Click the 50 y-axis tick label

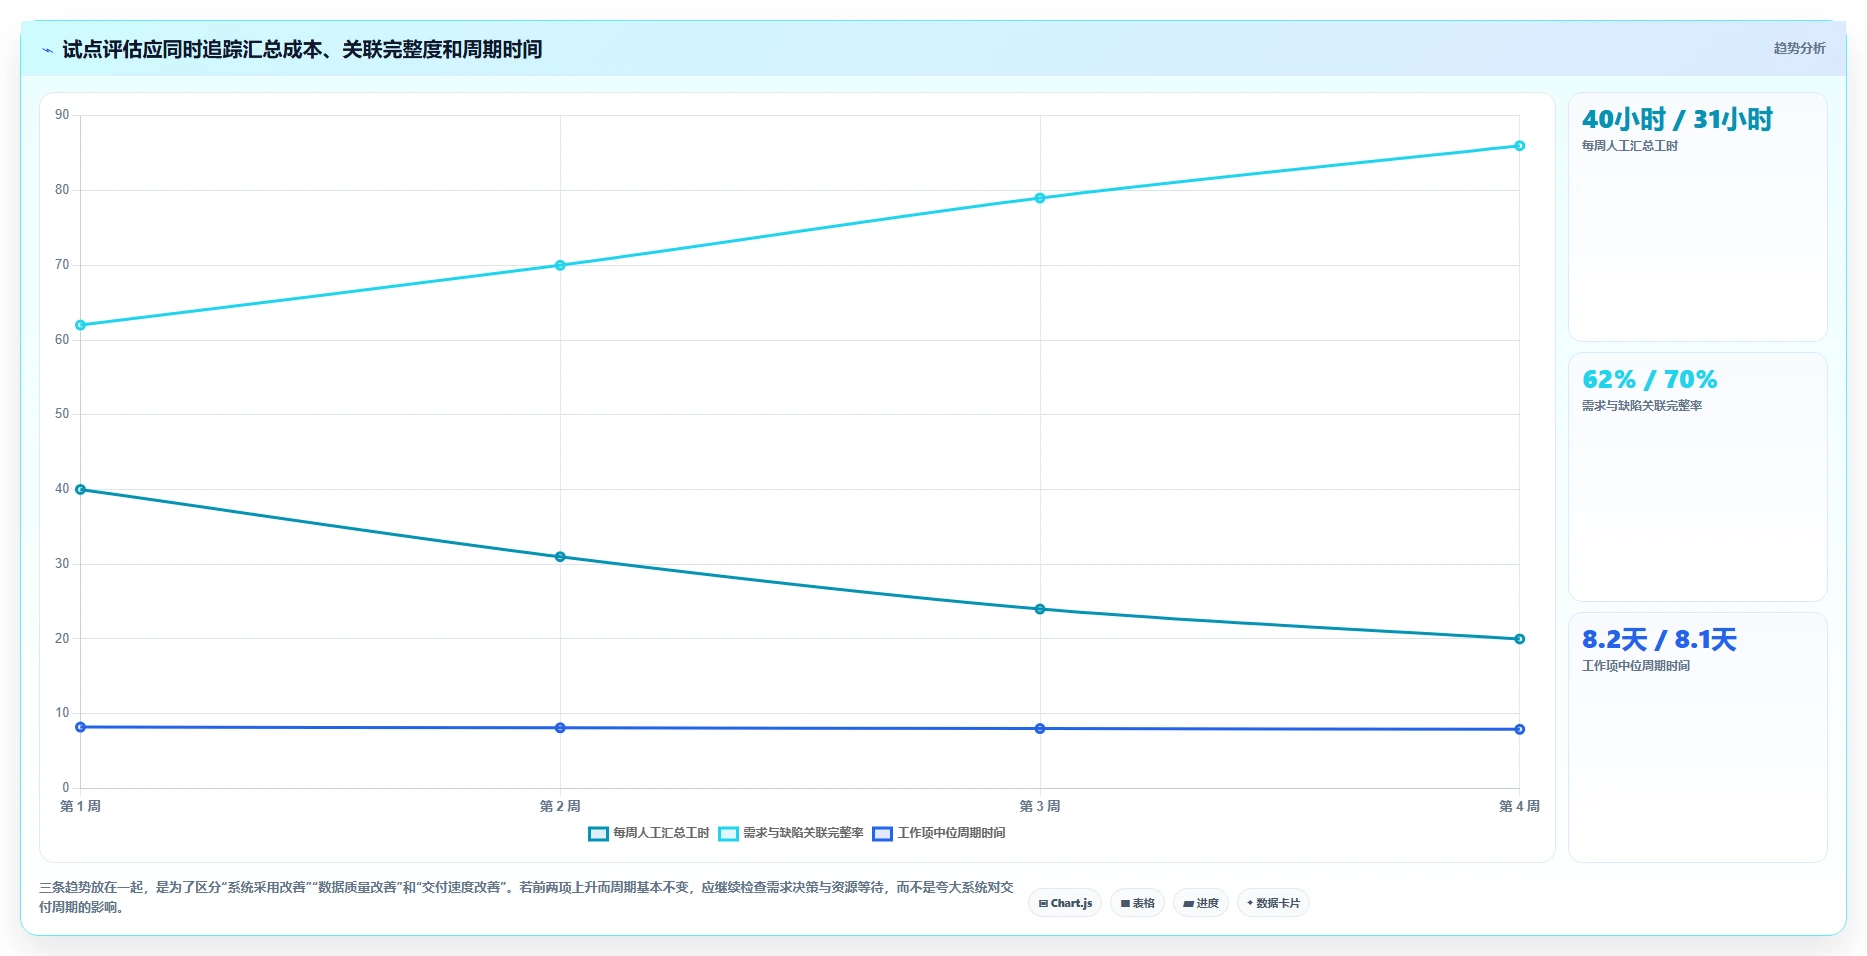pos(62,414)
